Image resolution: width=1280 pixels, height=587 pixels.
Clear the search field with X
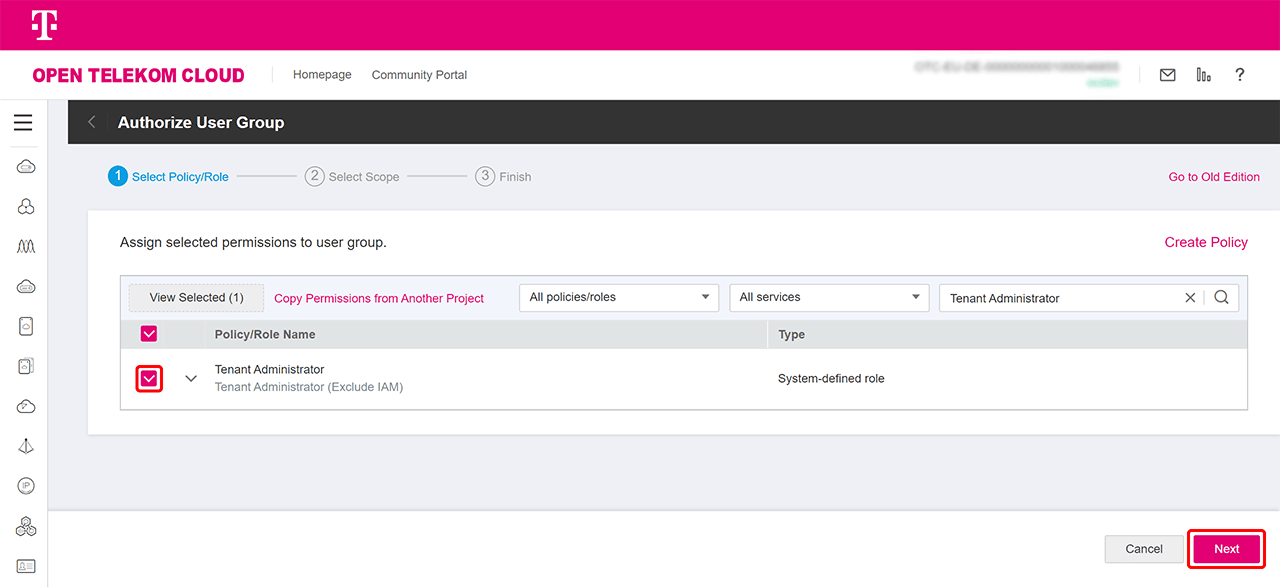[1190, 298]
